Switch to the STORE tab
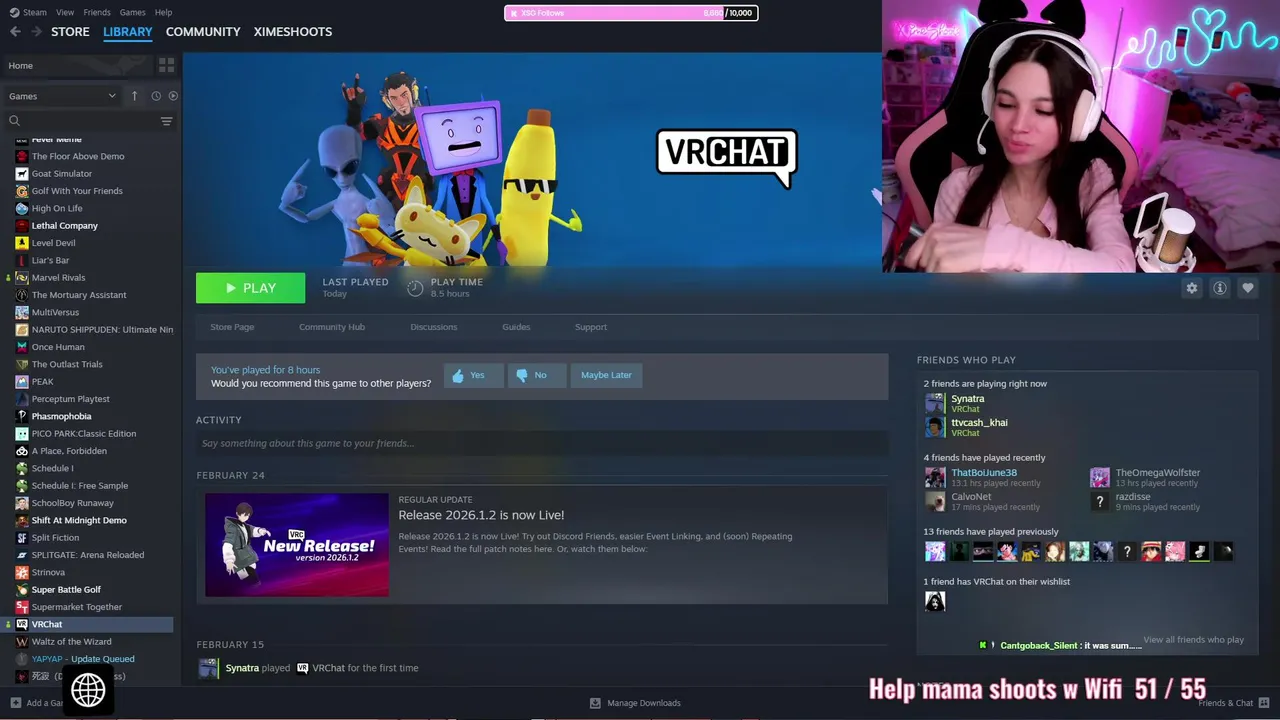 70,31
